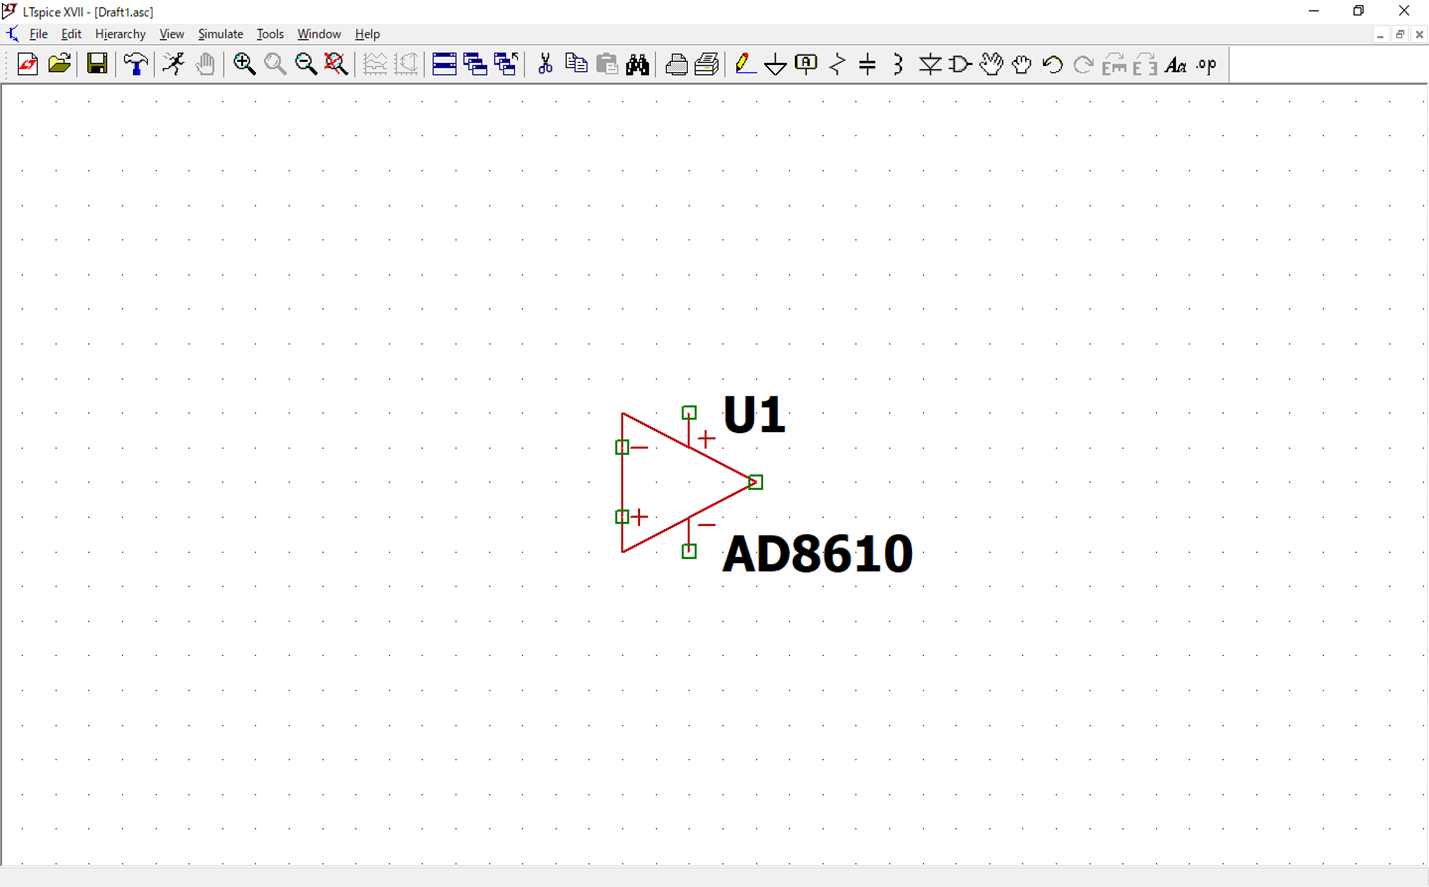Place a Ground symbol from toolbar

[x=775, y=65]
